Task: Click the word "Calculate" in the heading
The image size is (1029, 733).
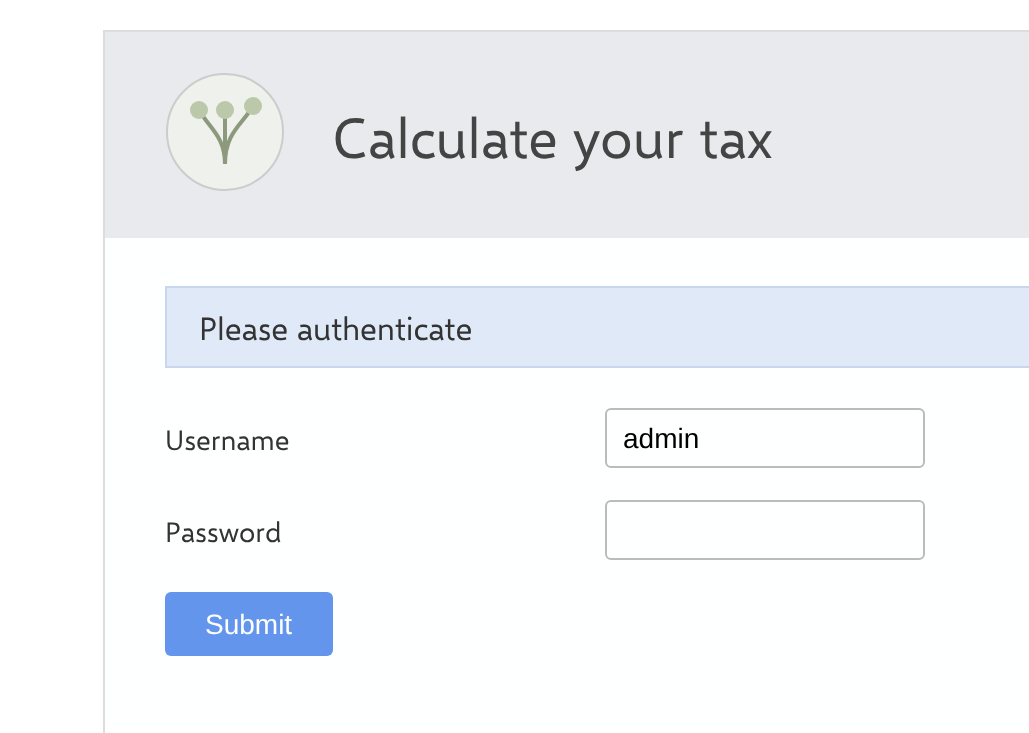Action: pos(445,139)
